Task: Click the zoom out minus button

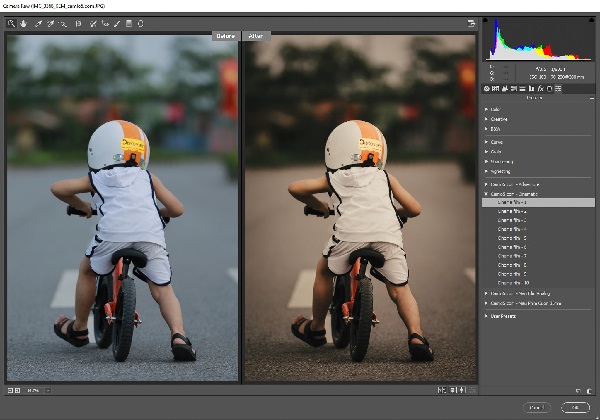Action: 10,391
